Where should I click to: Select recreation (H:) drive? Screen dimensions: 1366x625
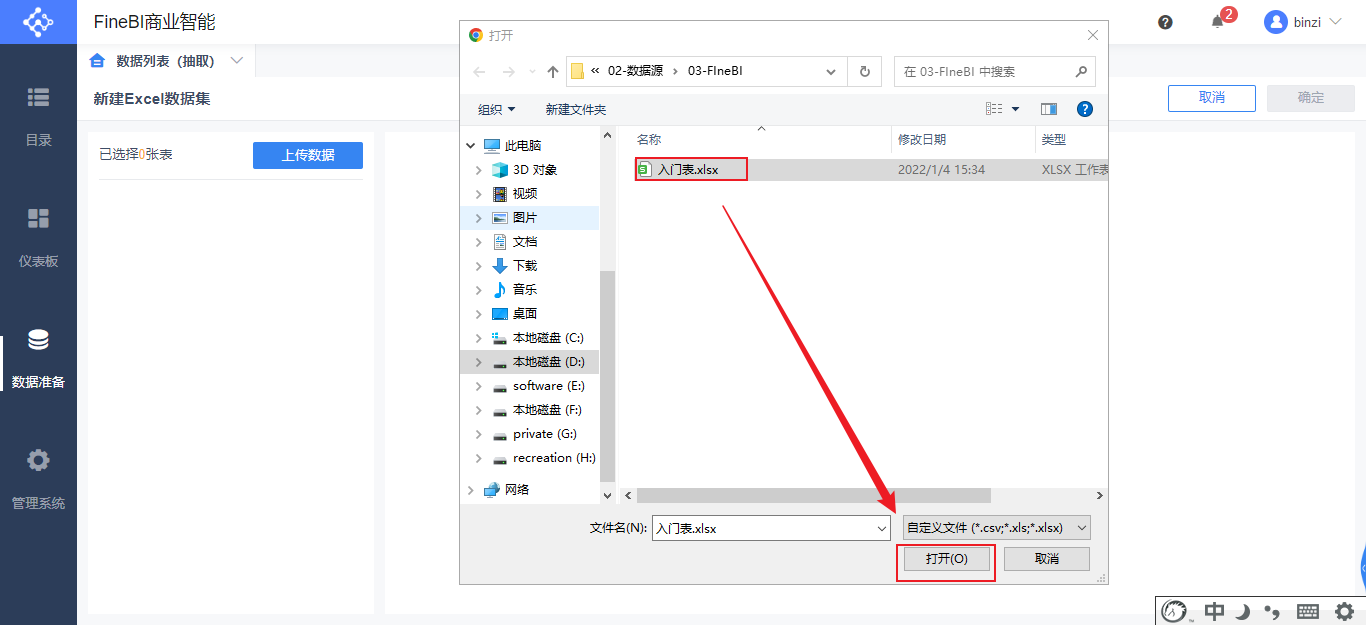click(554, 458)
